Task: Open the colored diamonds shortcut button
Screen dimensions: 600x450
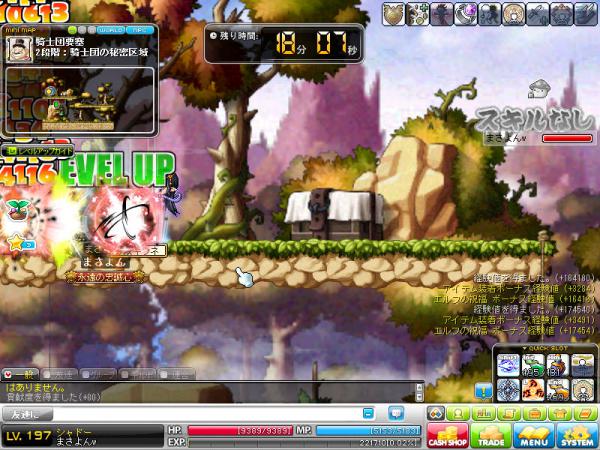Action: tap(436, 413)
